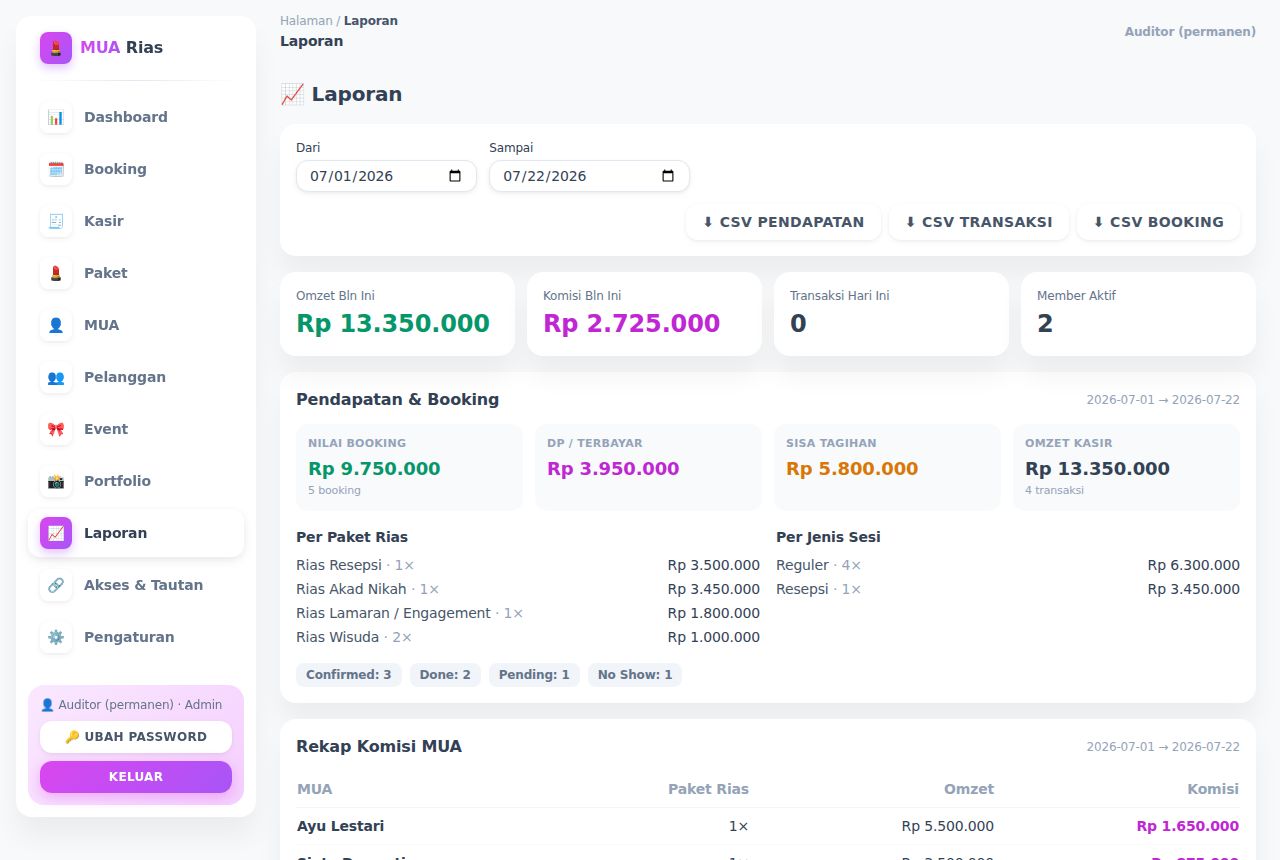Click the Booking calendar icon
The image size is (1280, 860).
[56, 169]
